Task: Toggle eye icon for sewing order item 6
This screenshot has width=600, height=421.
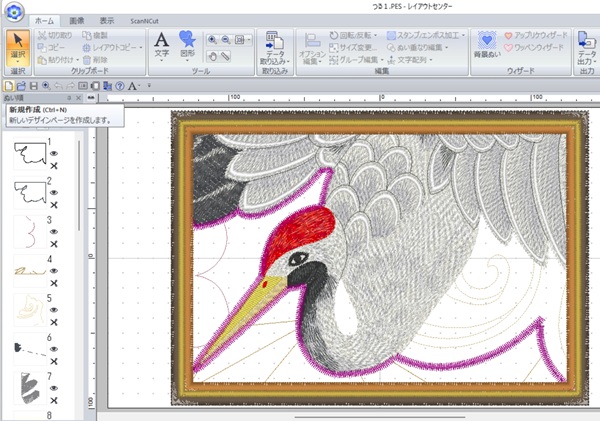Action: [54, 349]
